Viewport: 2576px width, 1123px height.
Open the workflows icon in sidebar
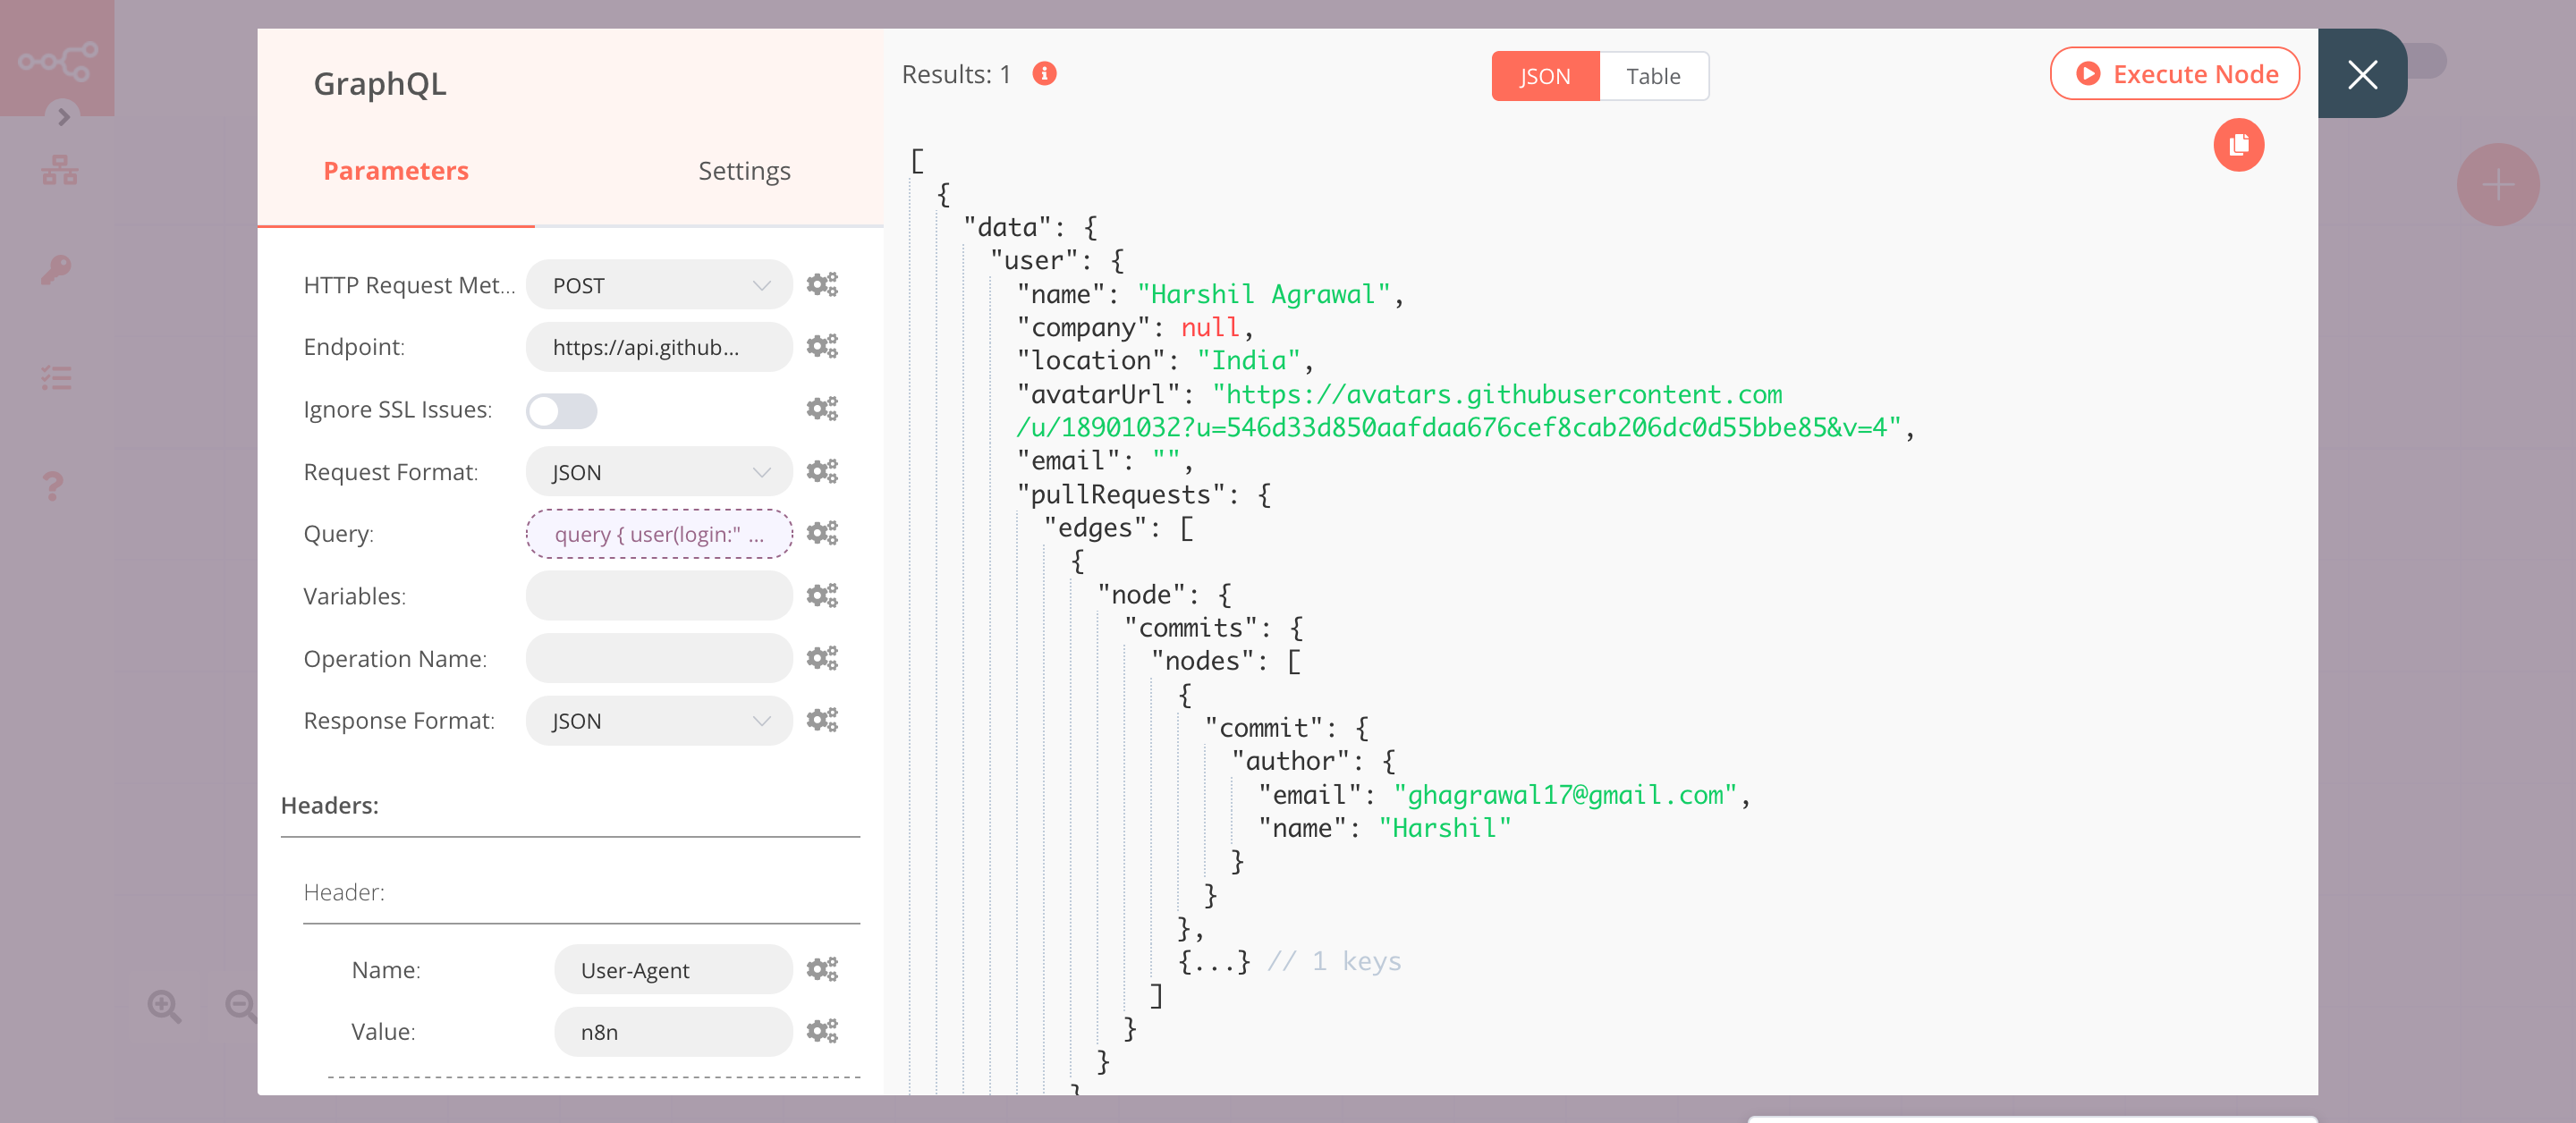tap(59, 170)
